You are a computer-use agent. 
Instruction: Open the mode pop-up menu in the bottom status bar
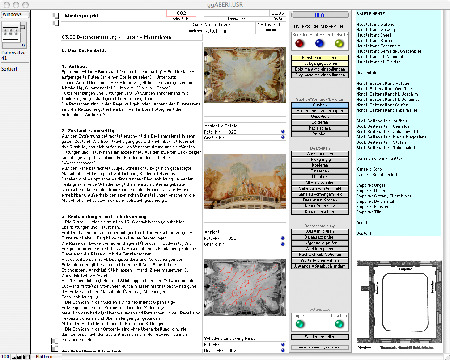click(x=43, y=357)
